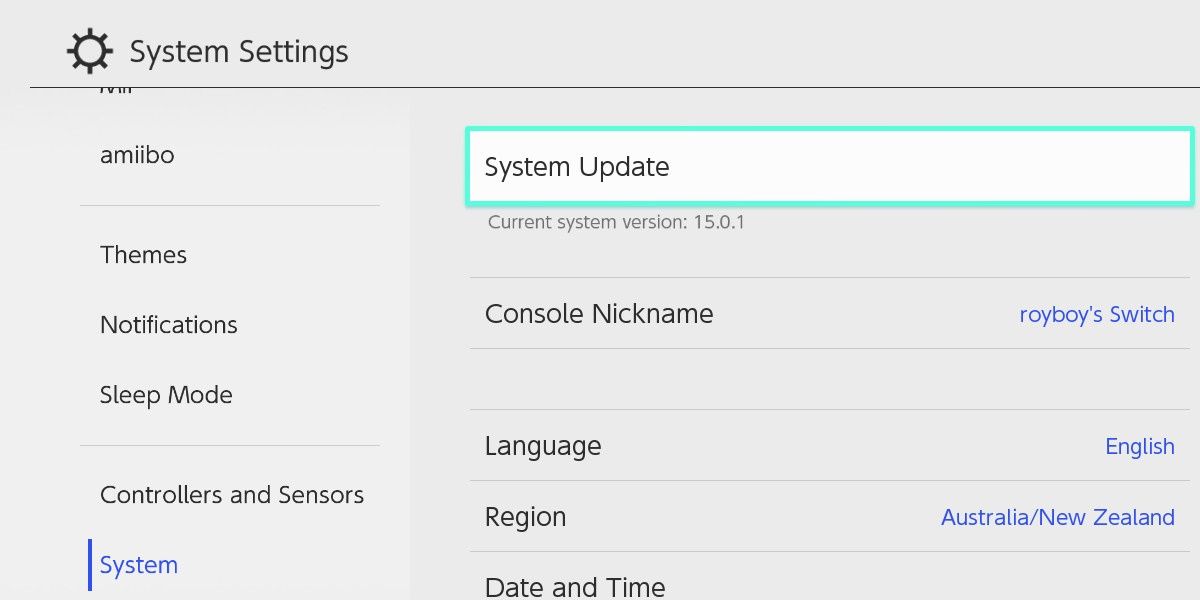The height and width of the screenshot is (600, 1200).
Task: Click the System Settings title text
Action: (239, 51)
